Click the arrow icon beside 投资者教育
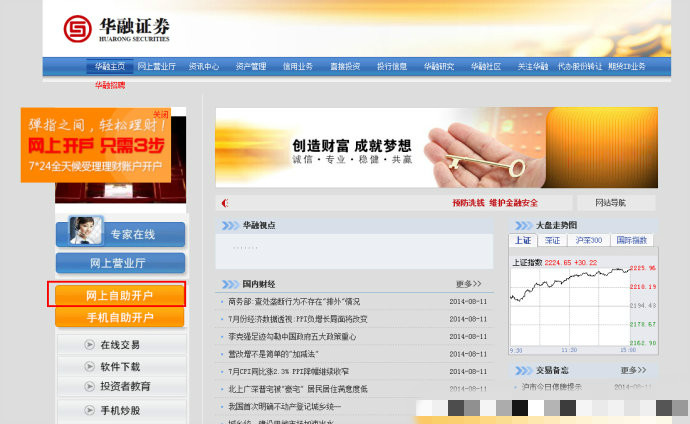This screenshot has width=690, height=424. pyautogui.click(x=89, y=386)
